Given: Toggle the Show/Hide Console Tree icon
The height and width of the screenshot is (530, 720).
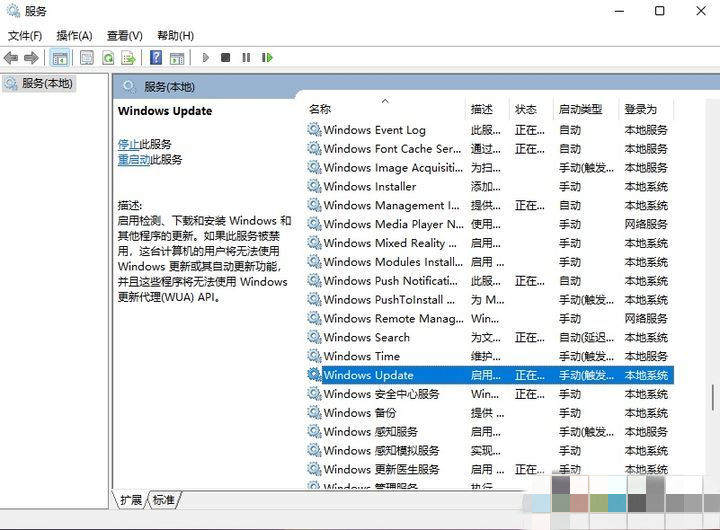Looking at the screenshot, I should pos(60,58).
